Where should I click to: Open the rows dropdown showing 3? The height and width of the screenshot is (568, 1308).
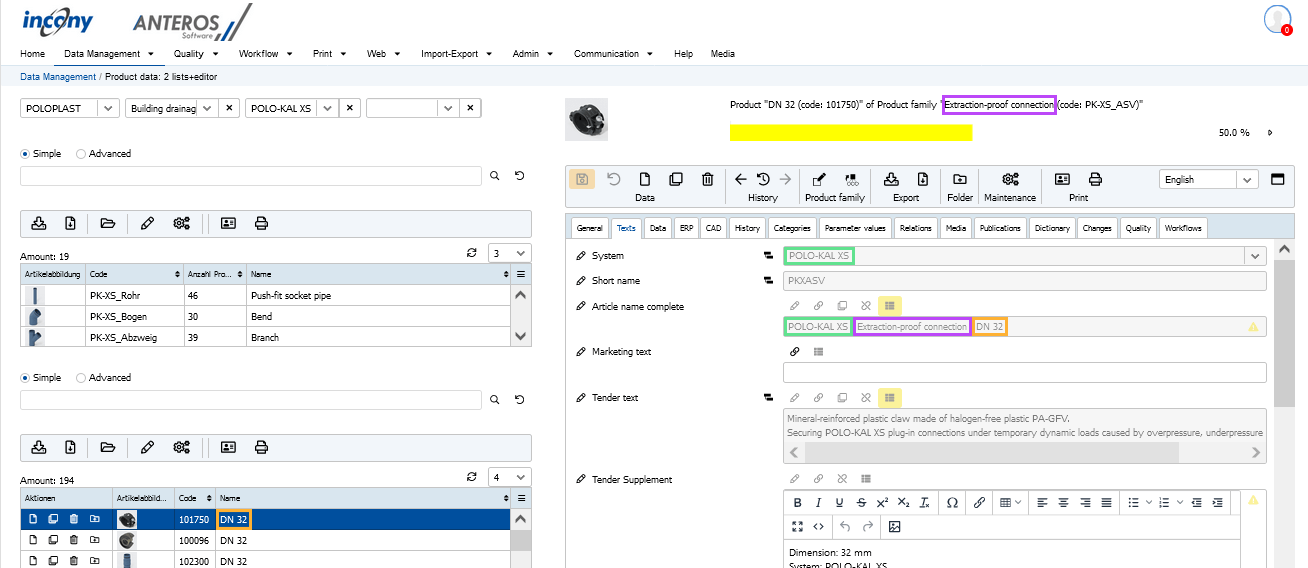[521, 254]
